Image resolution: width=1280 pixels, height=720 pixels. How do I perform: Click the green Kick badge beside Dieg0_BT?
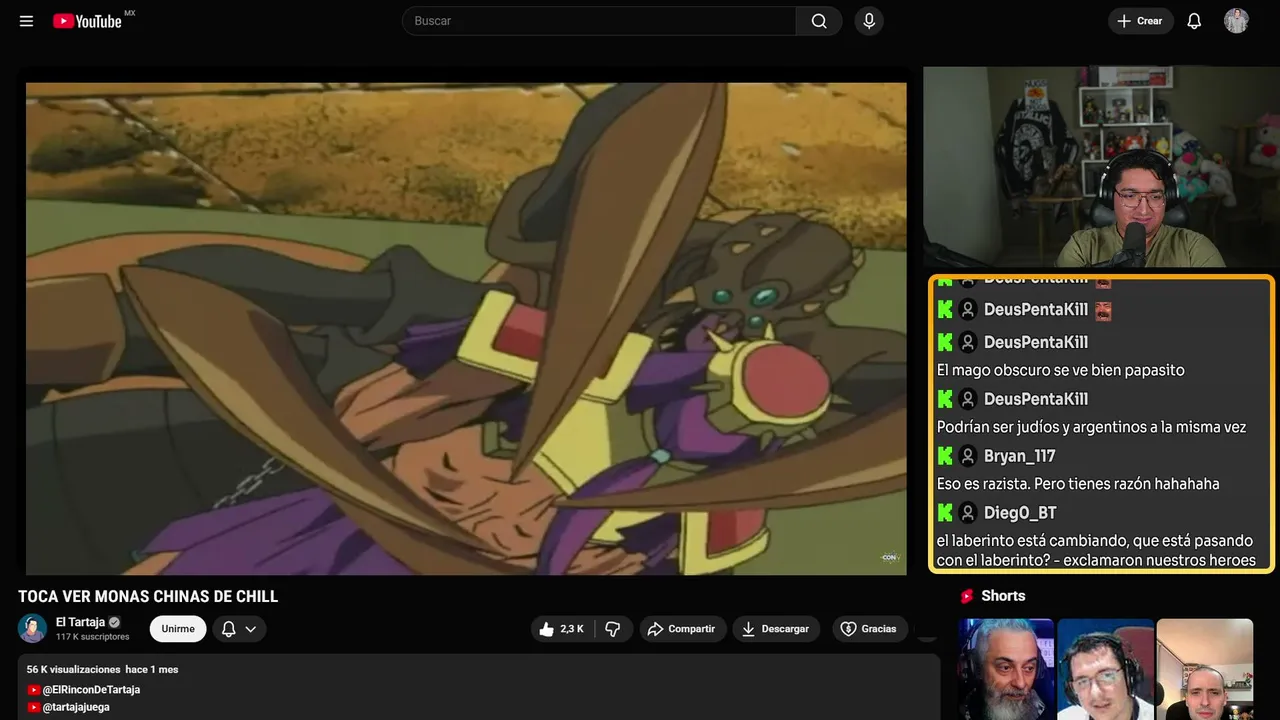click(945, 513)
